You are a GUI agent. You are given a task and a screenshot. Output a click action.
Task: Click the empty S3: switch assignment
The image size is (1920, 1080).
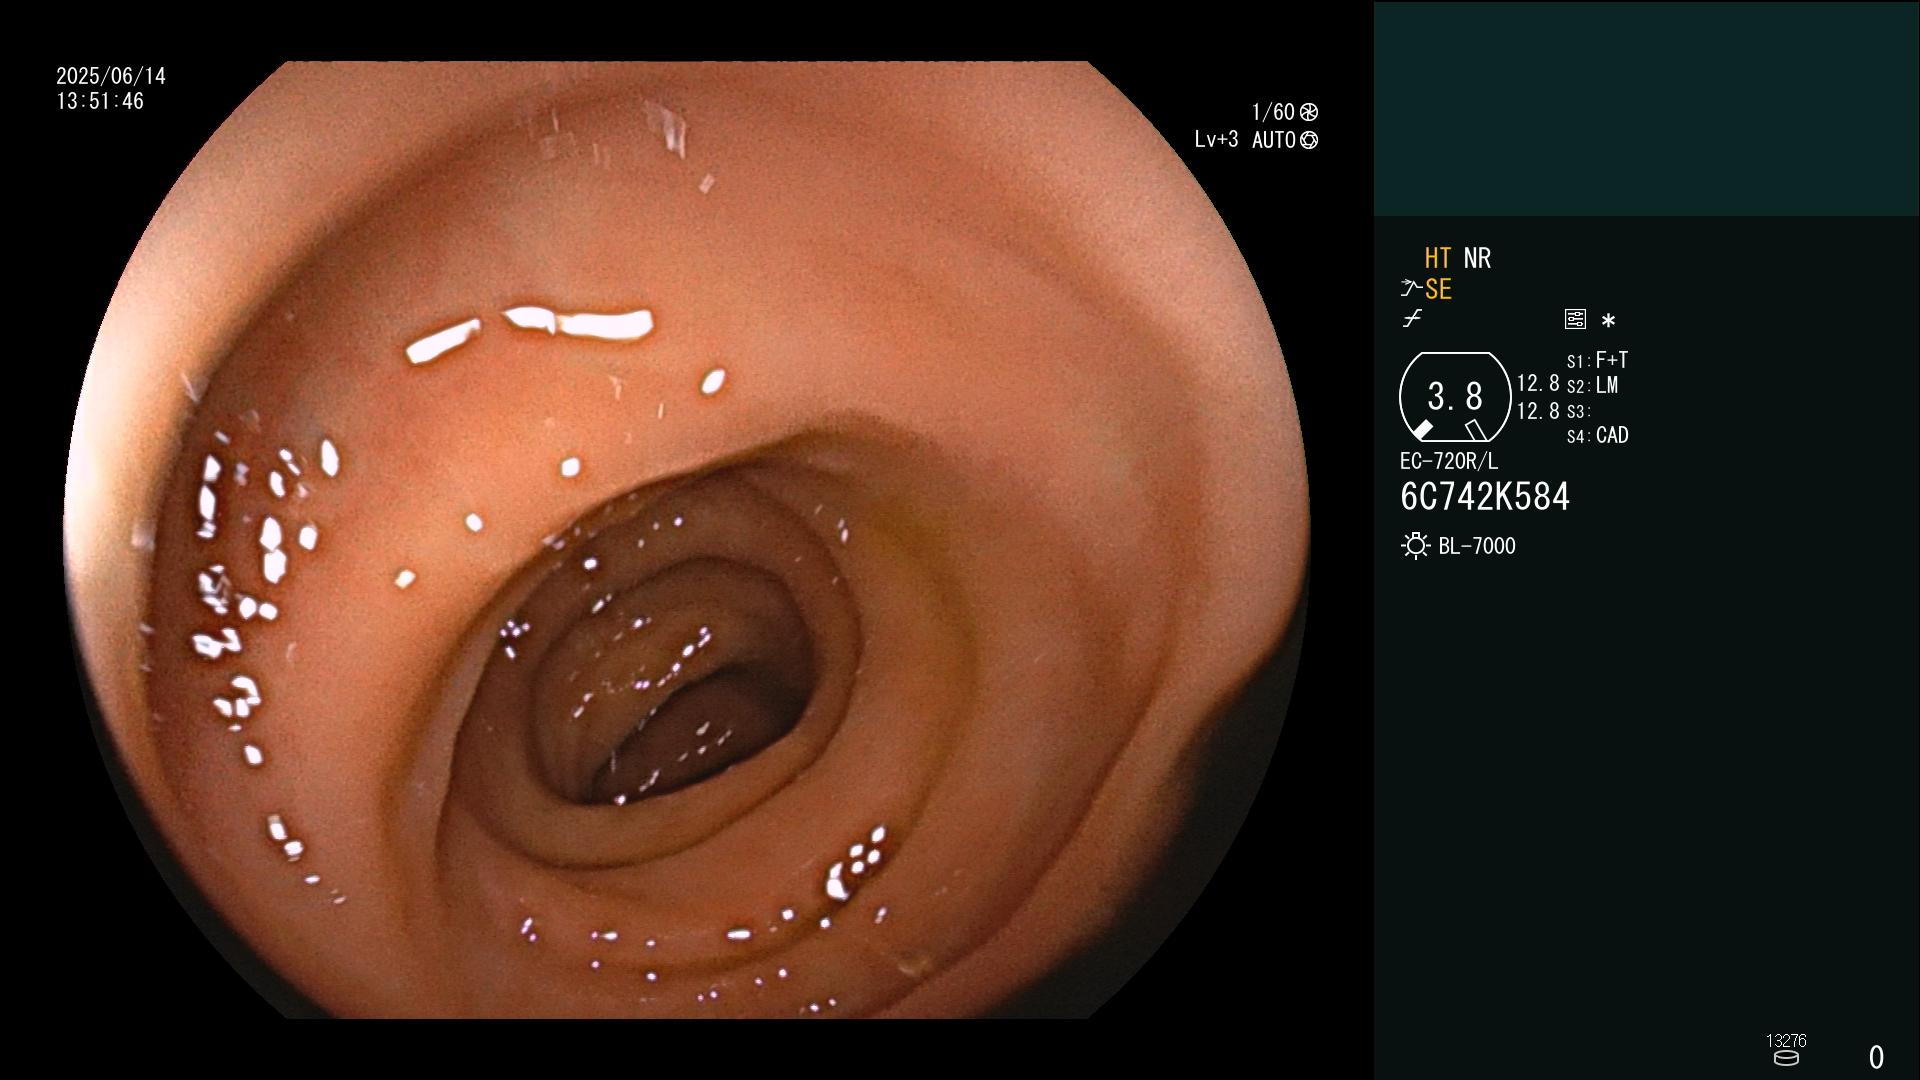(1578, 411)
